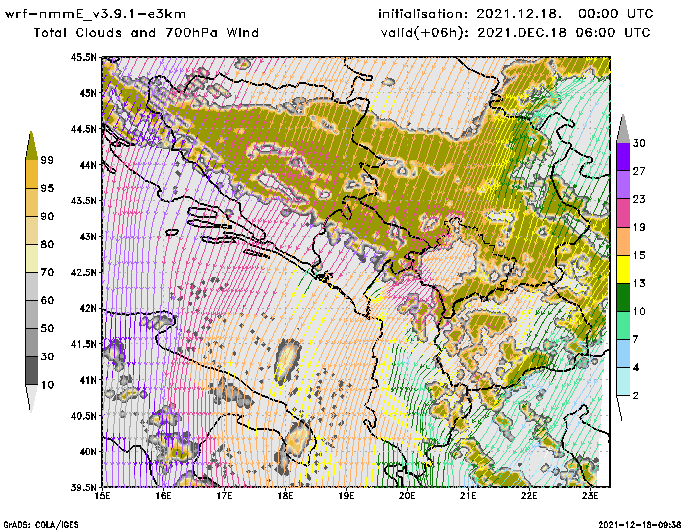700x530 pixels.
Task: Select the '2021-12-18-09:38' timestamp
Action: coord(640,525)
